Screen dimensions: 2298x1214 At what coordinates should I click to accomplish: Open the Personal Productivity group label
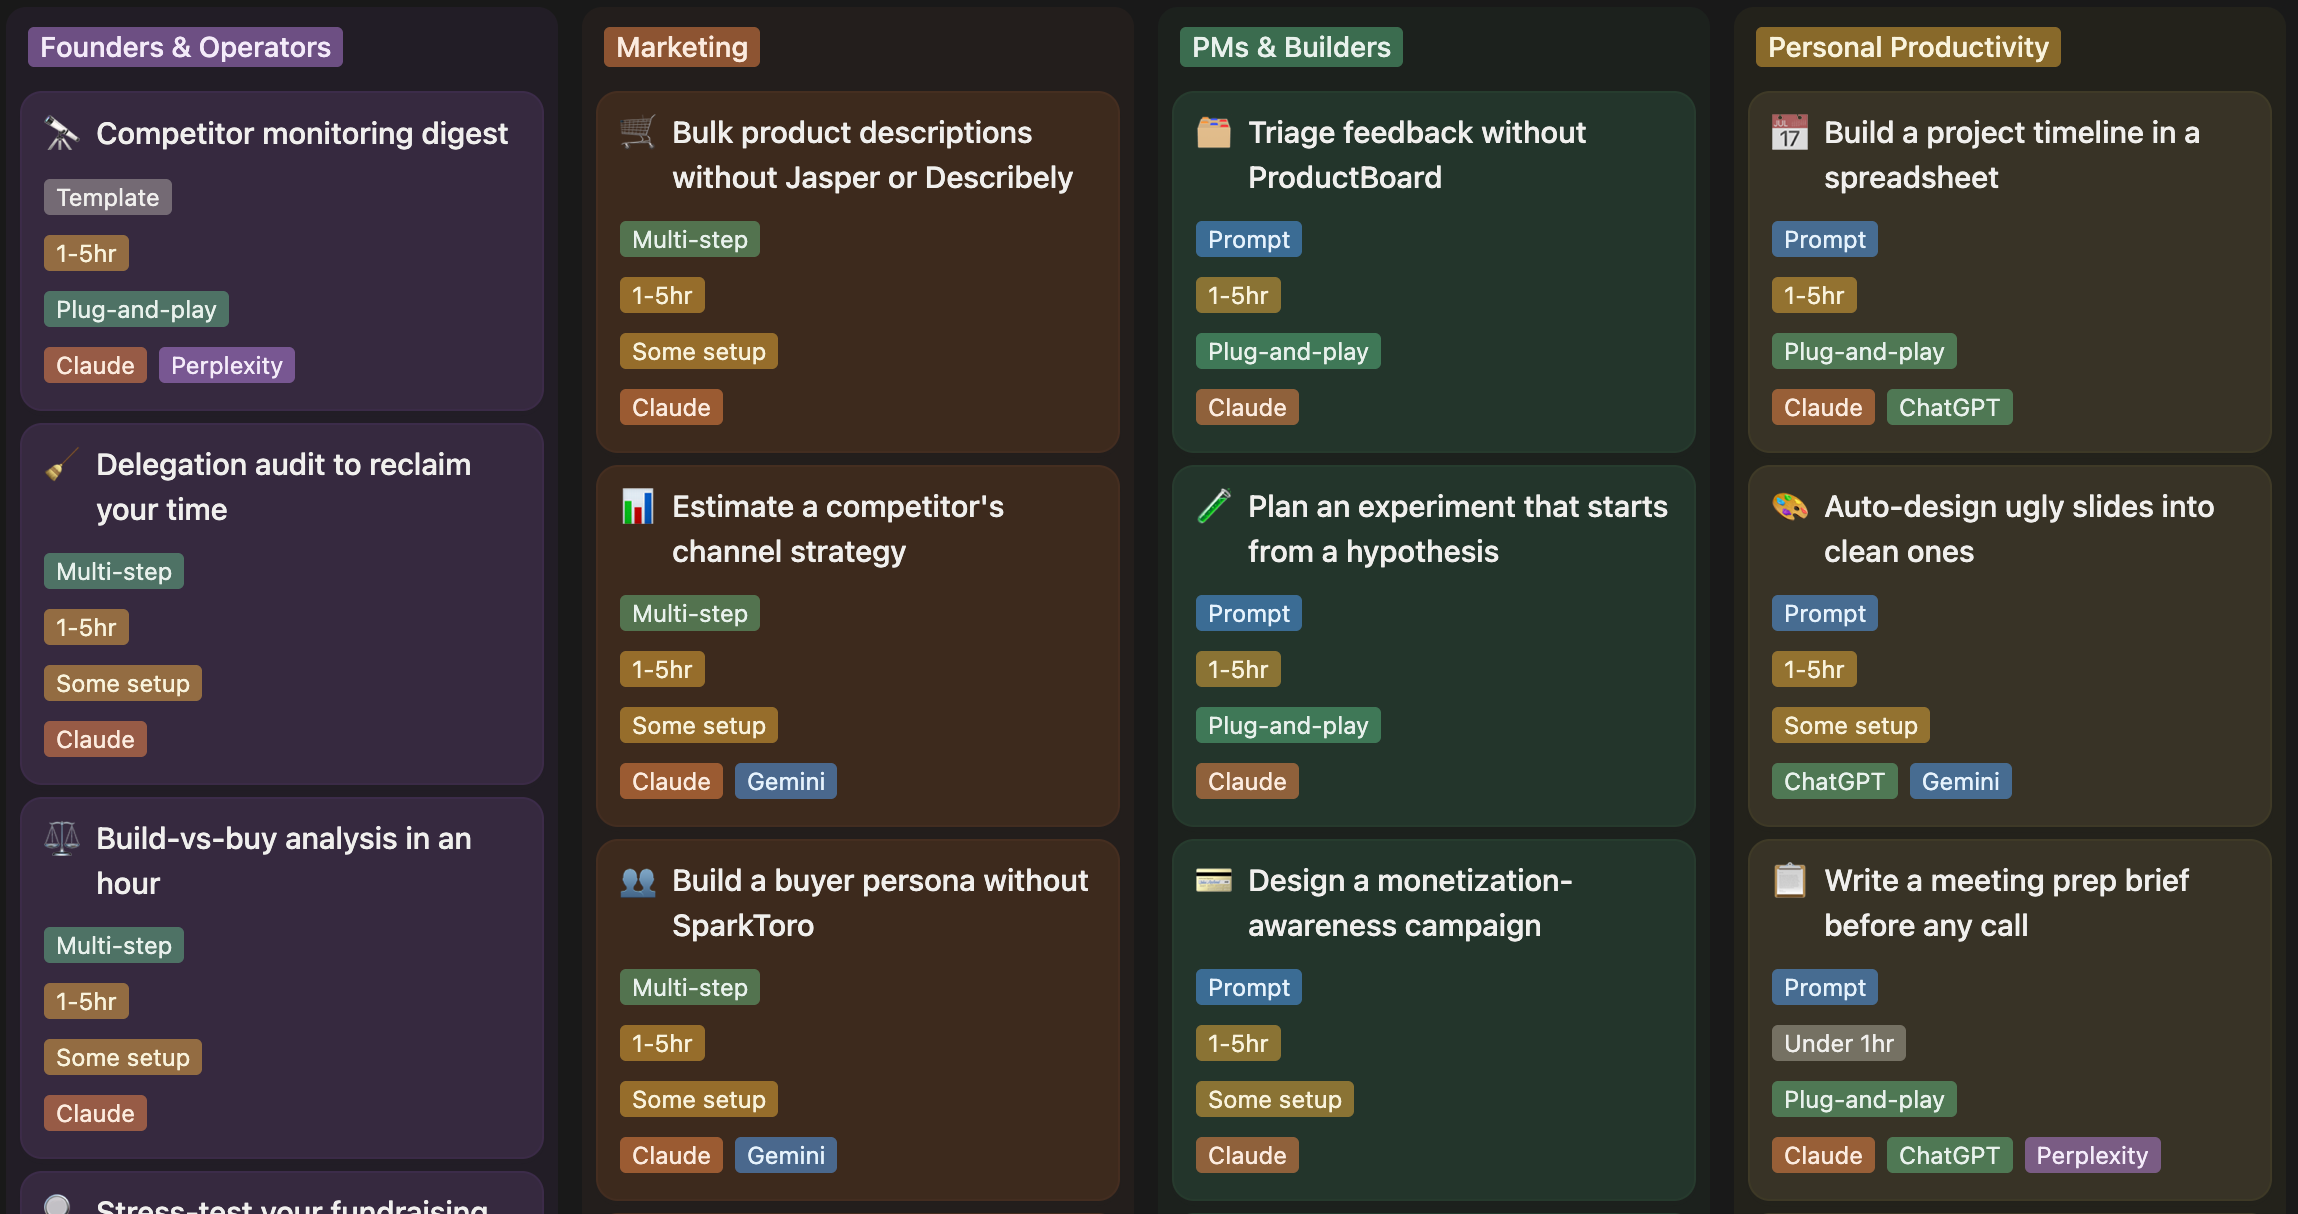[1908, 47]
